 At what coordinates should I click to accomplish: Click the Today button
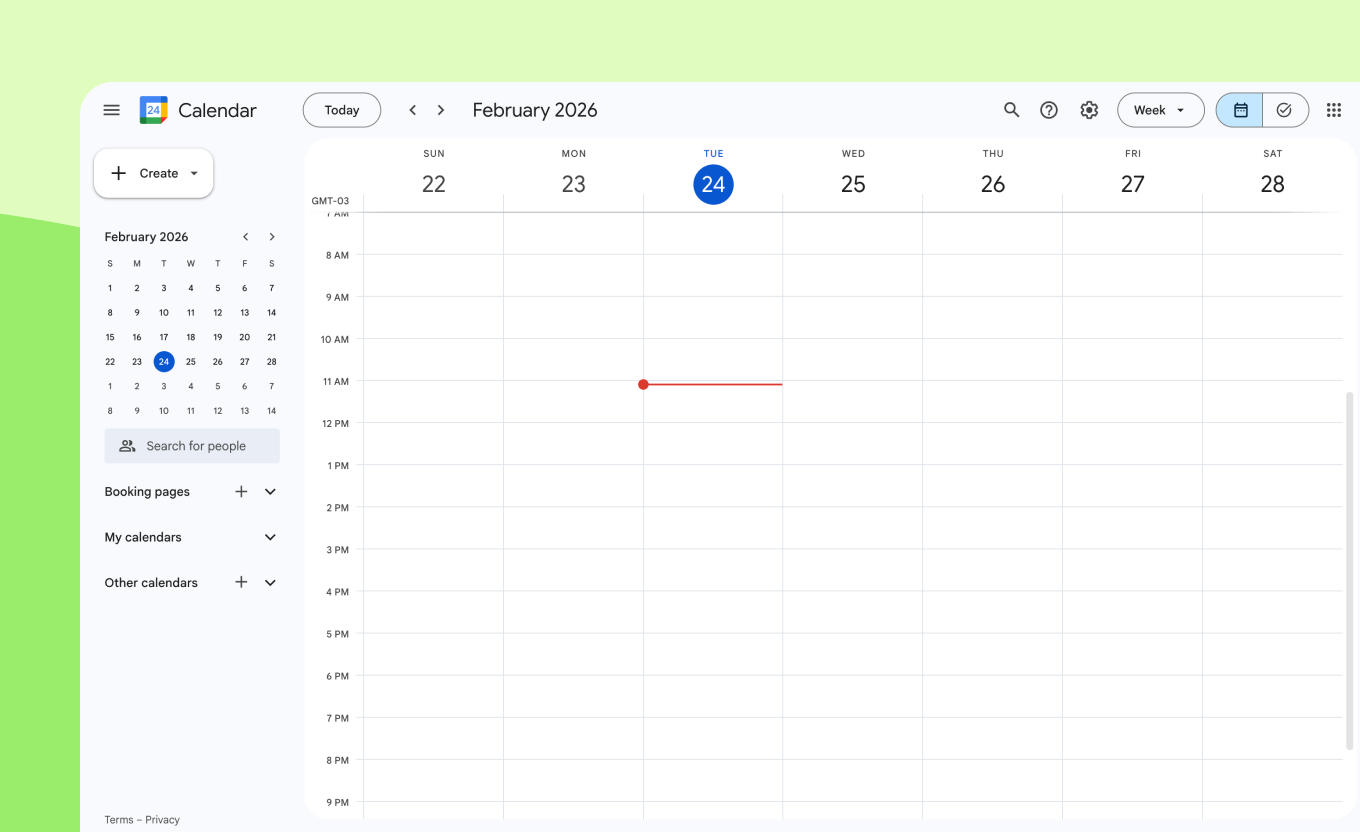(342, 110)
